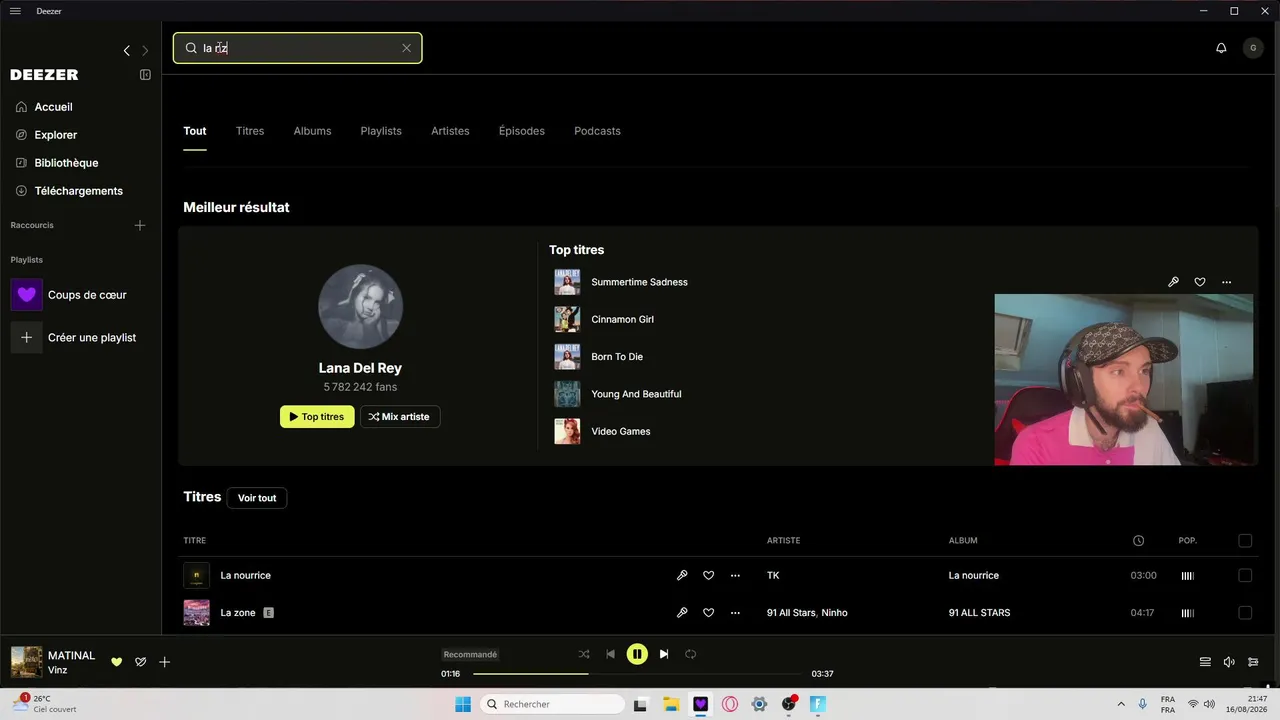Open more options for La nourrice
Image resolution: width=1280 pixels, height=720 pixels.
(736, 576)
